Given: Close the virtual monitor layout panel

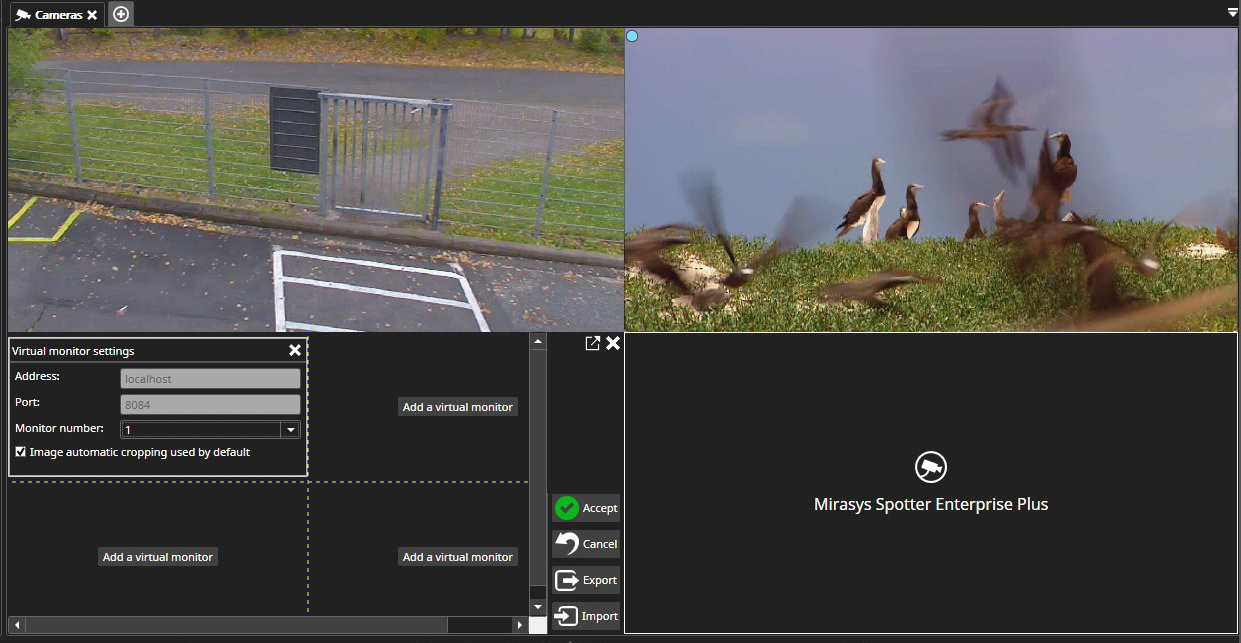Looking at the screenshot, I should (x=613, y=343).
